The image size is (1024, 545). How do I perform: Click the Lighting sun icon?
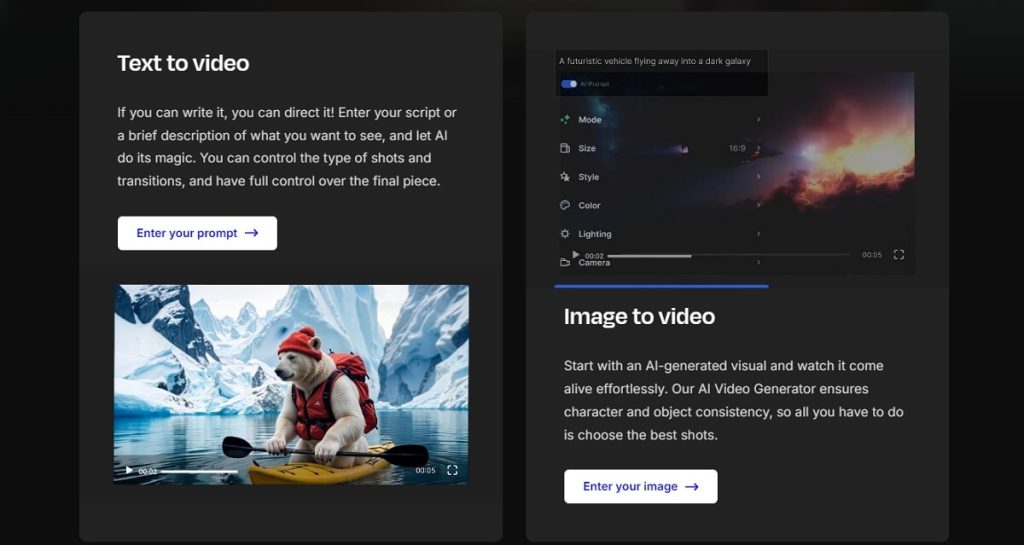pos(565,234)
